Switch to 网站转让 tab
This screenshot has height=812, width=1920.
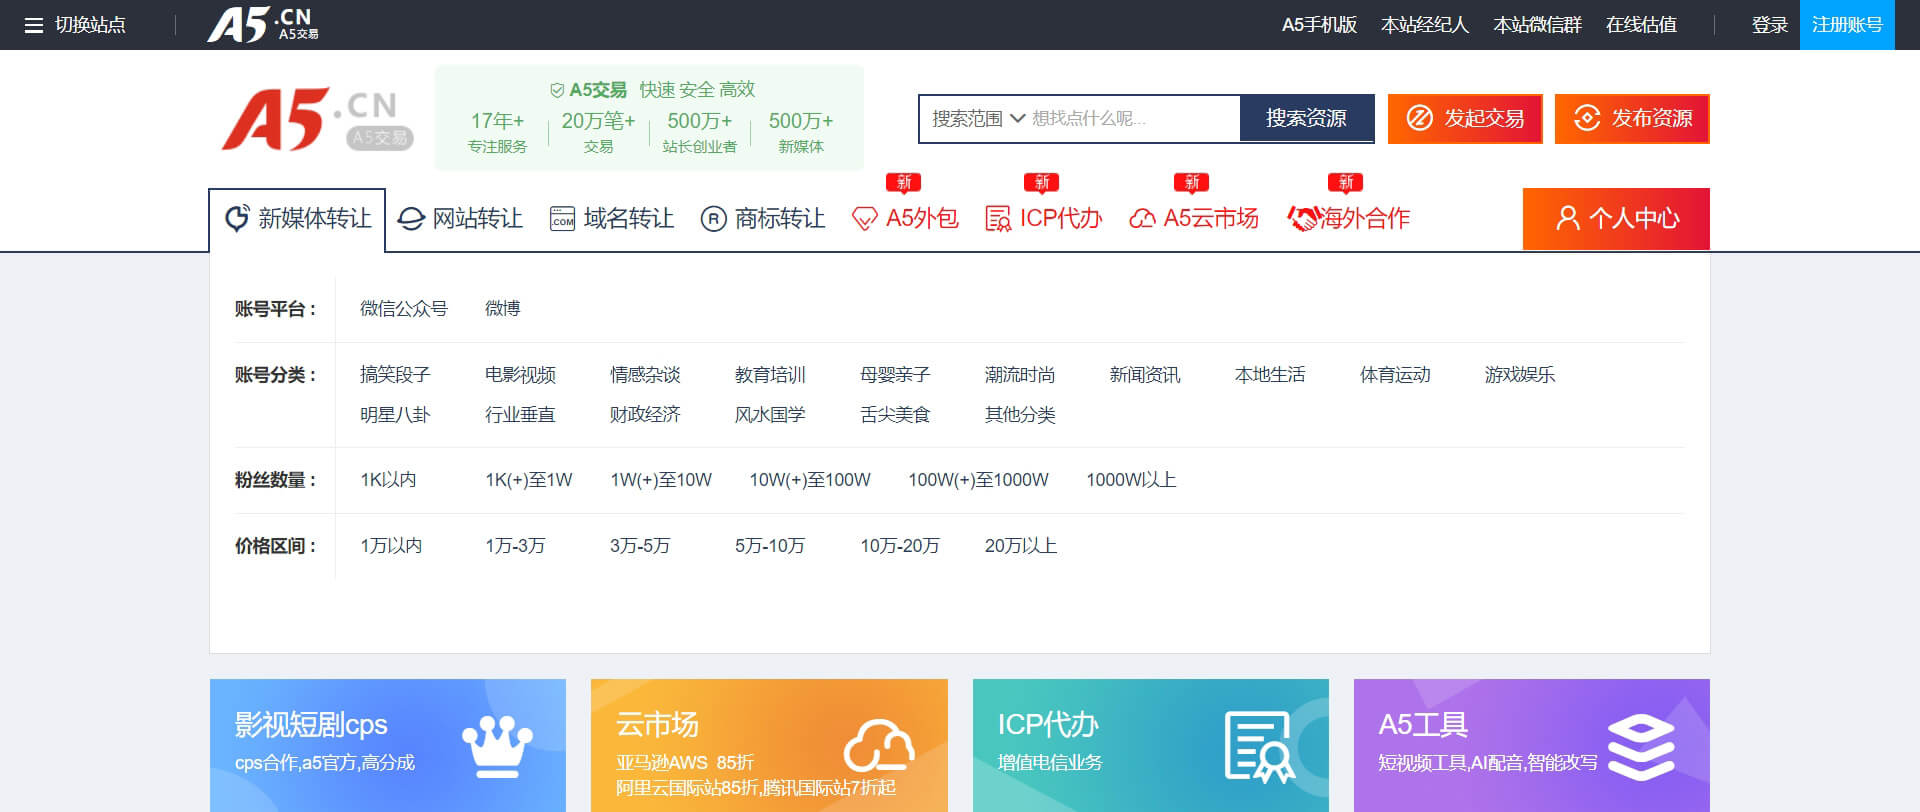[460, 218]
